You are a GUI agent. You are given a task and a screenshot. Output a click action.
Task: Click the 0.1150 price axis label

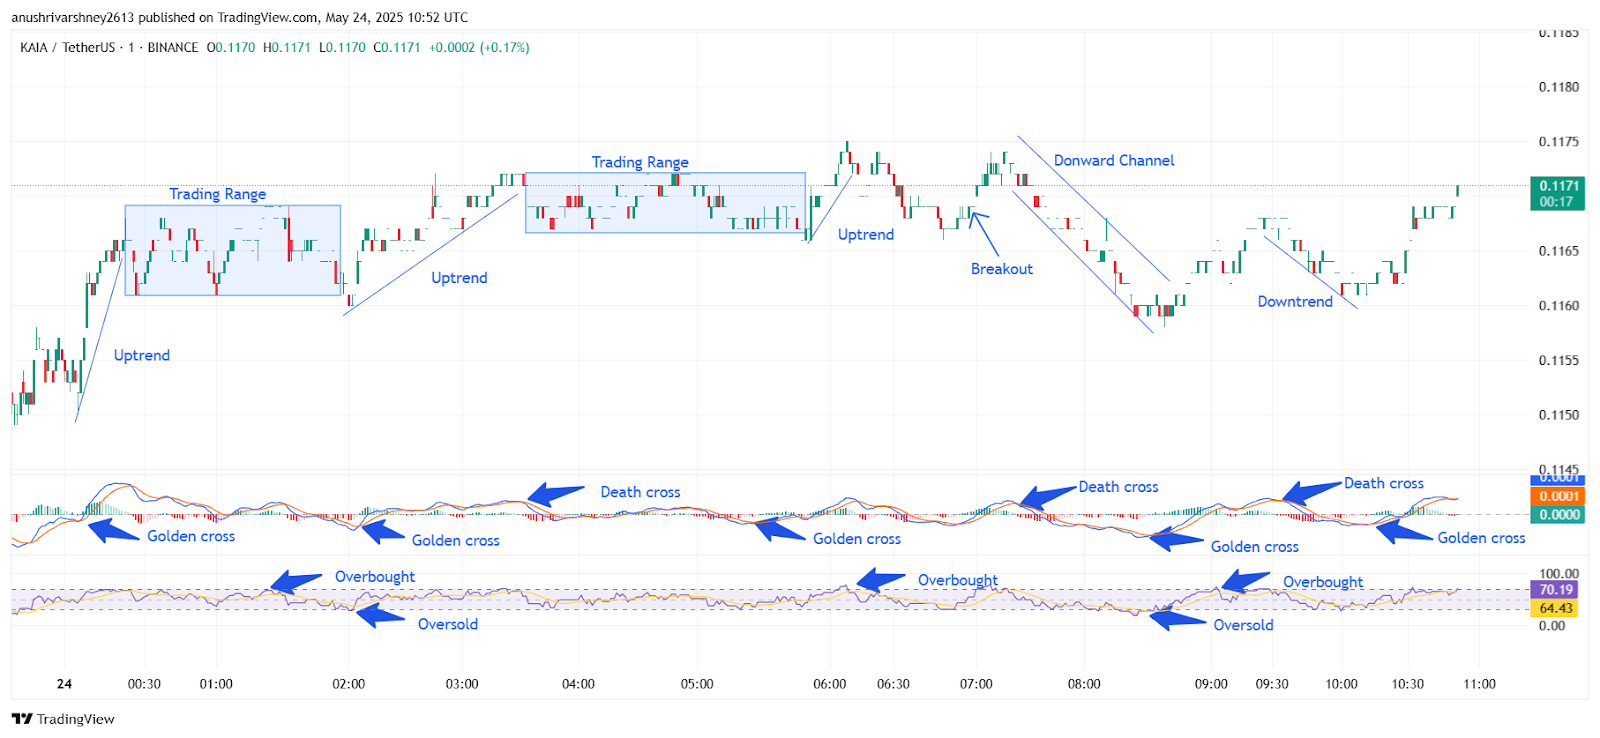[1558, 414]
